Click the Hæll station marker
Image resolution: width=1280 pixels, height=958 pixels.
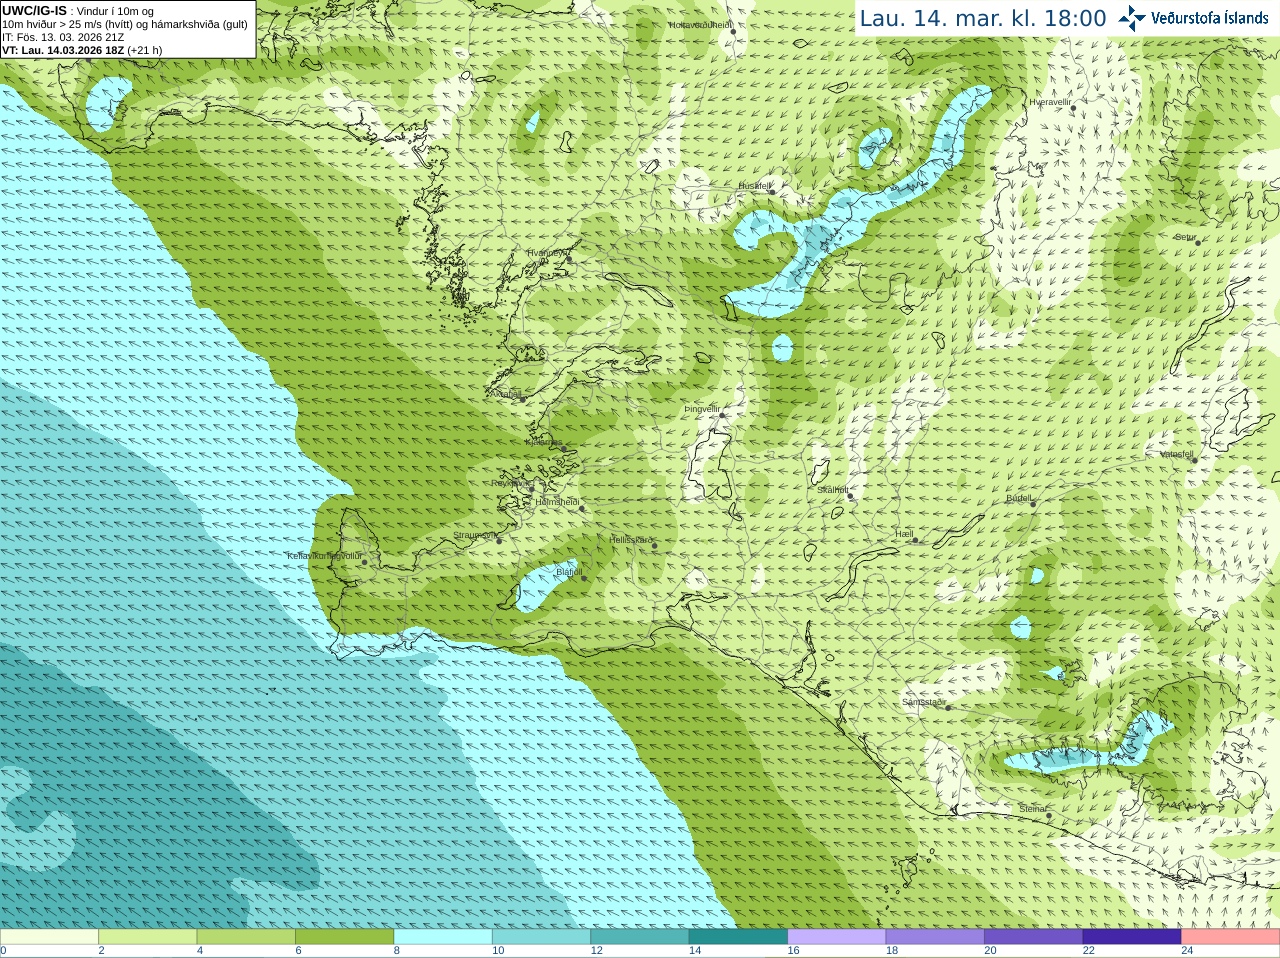point(915,540)
